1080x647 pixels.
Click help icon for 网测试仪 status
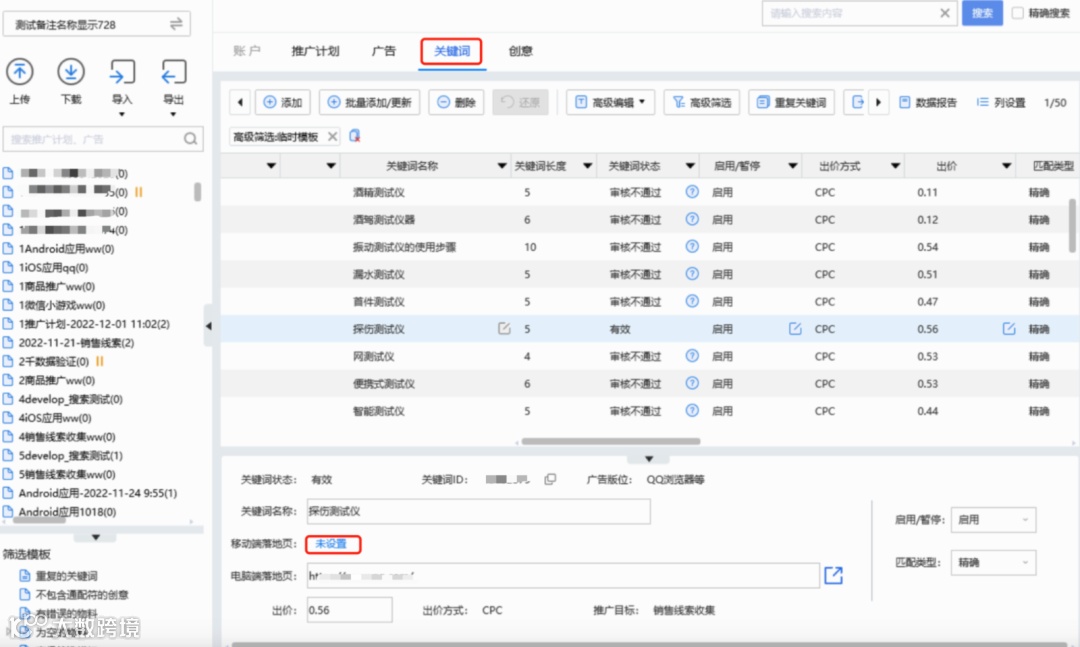pos(692,356)
